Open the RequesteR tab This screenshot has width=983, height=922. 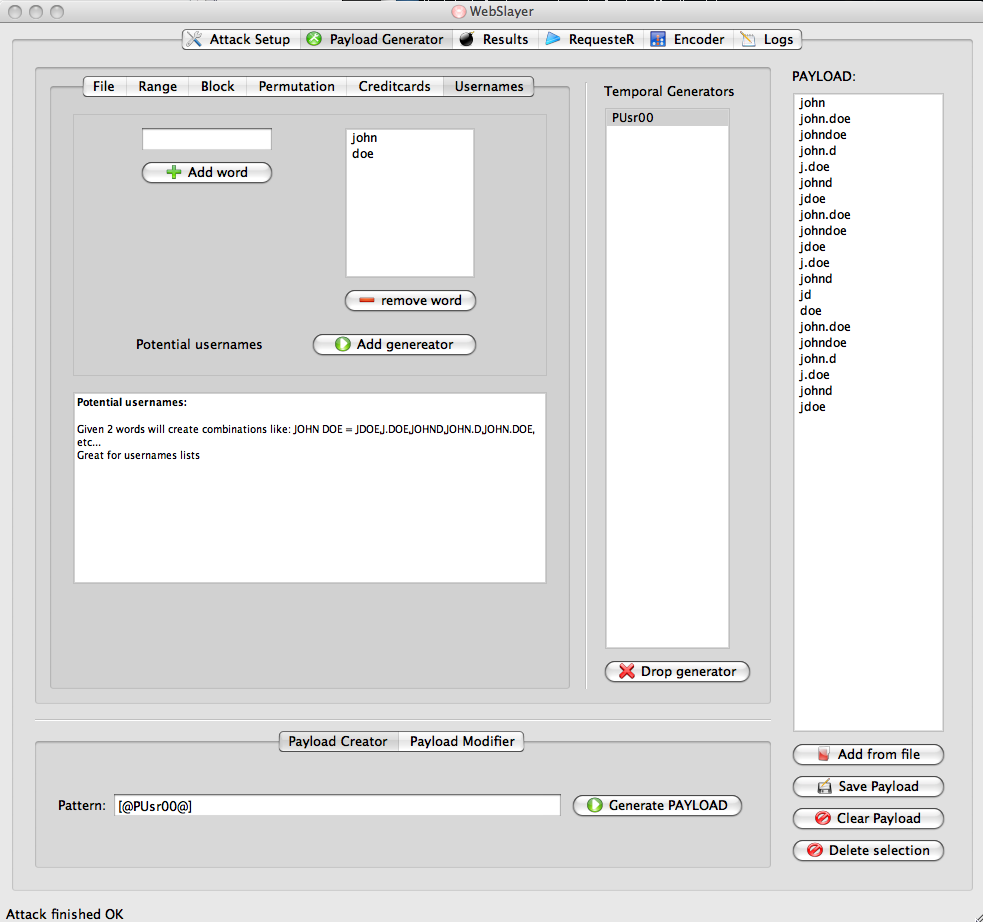[591, 39]
